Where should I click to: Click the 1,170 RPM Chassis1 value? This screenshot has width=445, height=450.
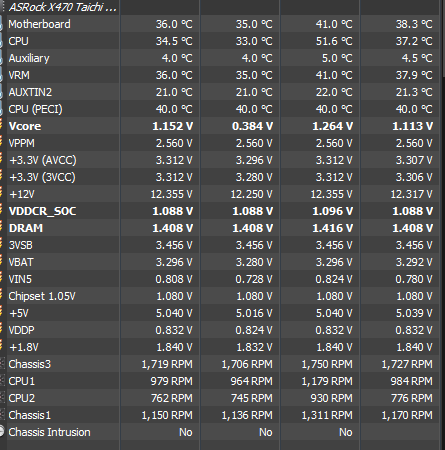click(x=407, y=415)
